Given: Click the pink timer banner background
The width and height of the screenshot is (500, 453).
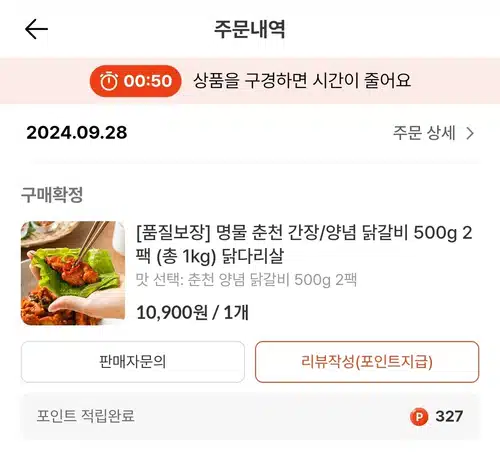Looking at the screenshot, I should (250, 81).
